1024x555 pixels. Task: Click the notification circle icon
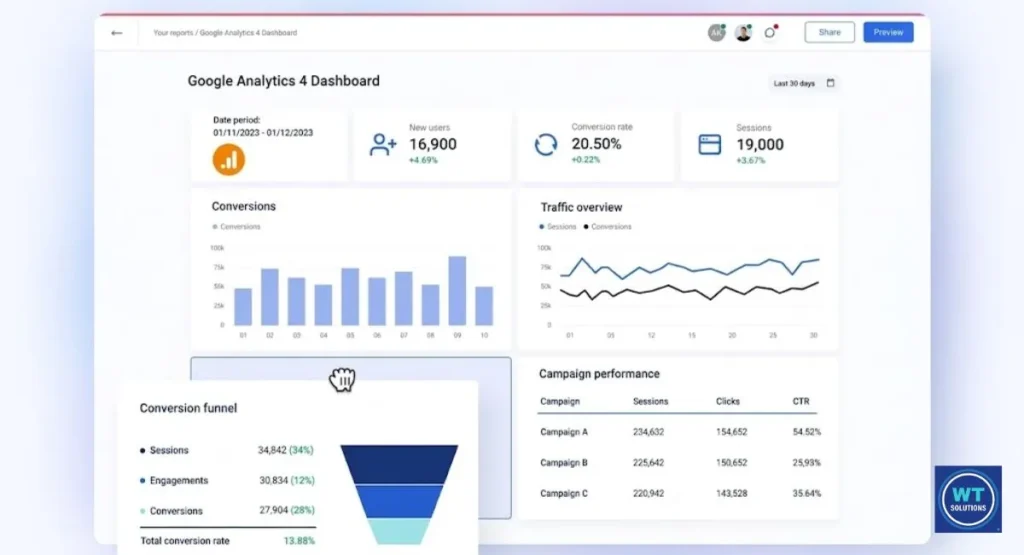click(771, 32)
